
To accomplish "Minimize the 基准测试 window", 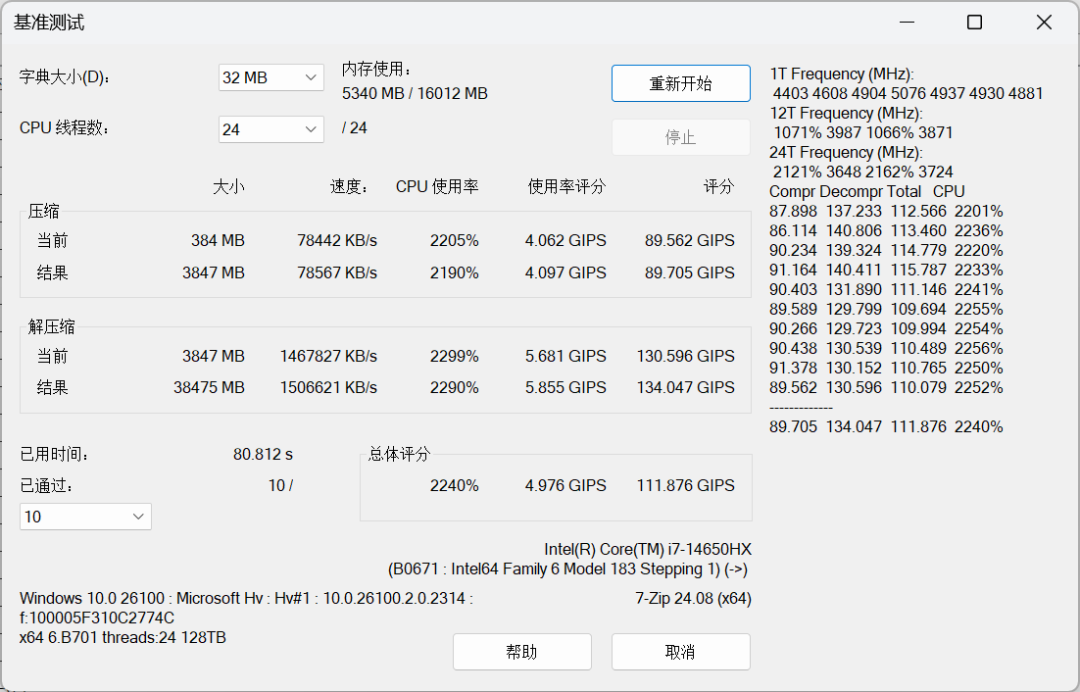I will [x=906, y=21].
